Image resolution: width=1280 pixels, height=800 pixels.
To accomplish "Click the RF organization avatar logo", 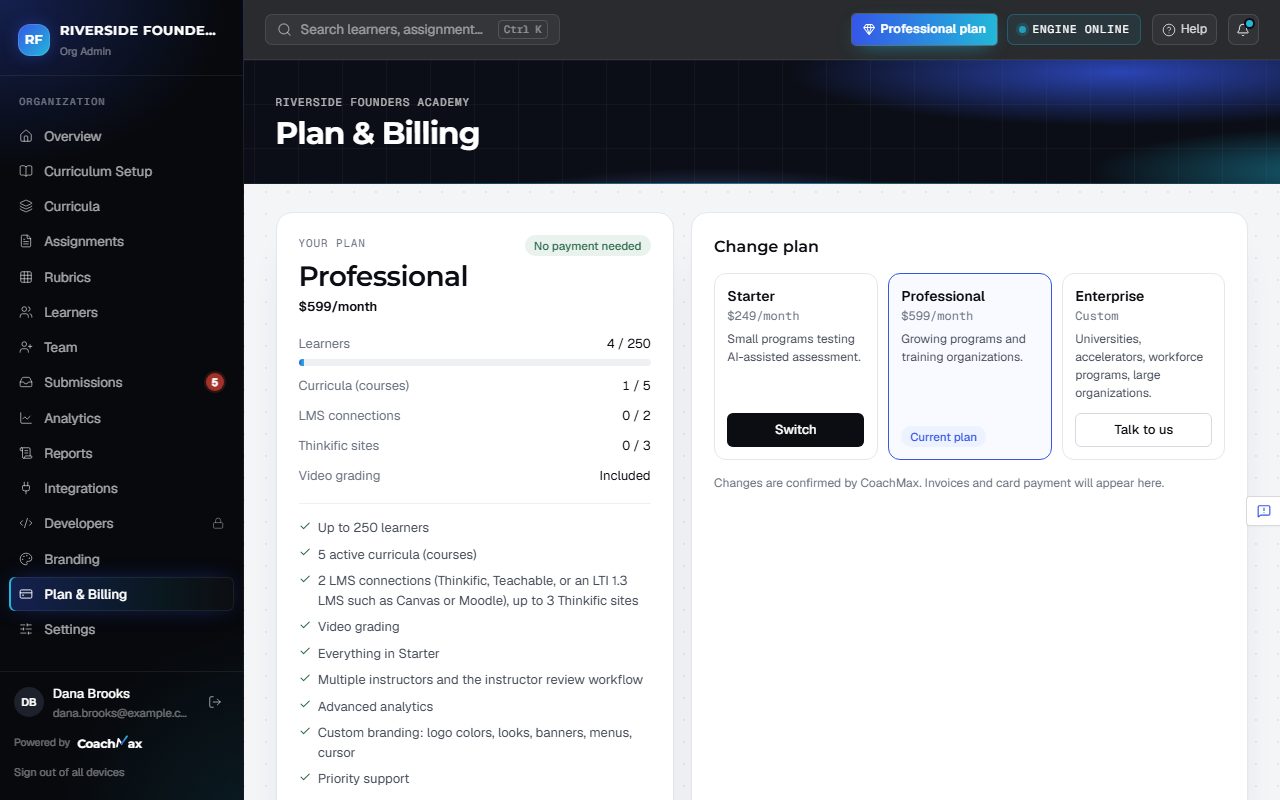I will [x=34, y=39].
